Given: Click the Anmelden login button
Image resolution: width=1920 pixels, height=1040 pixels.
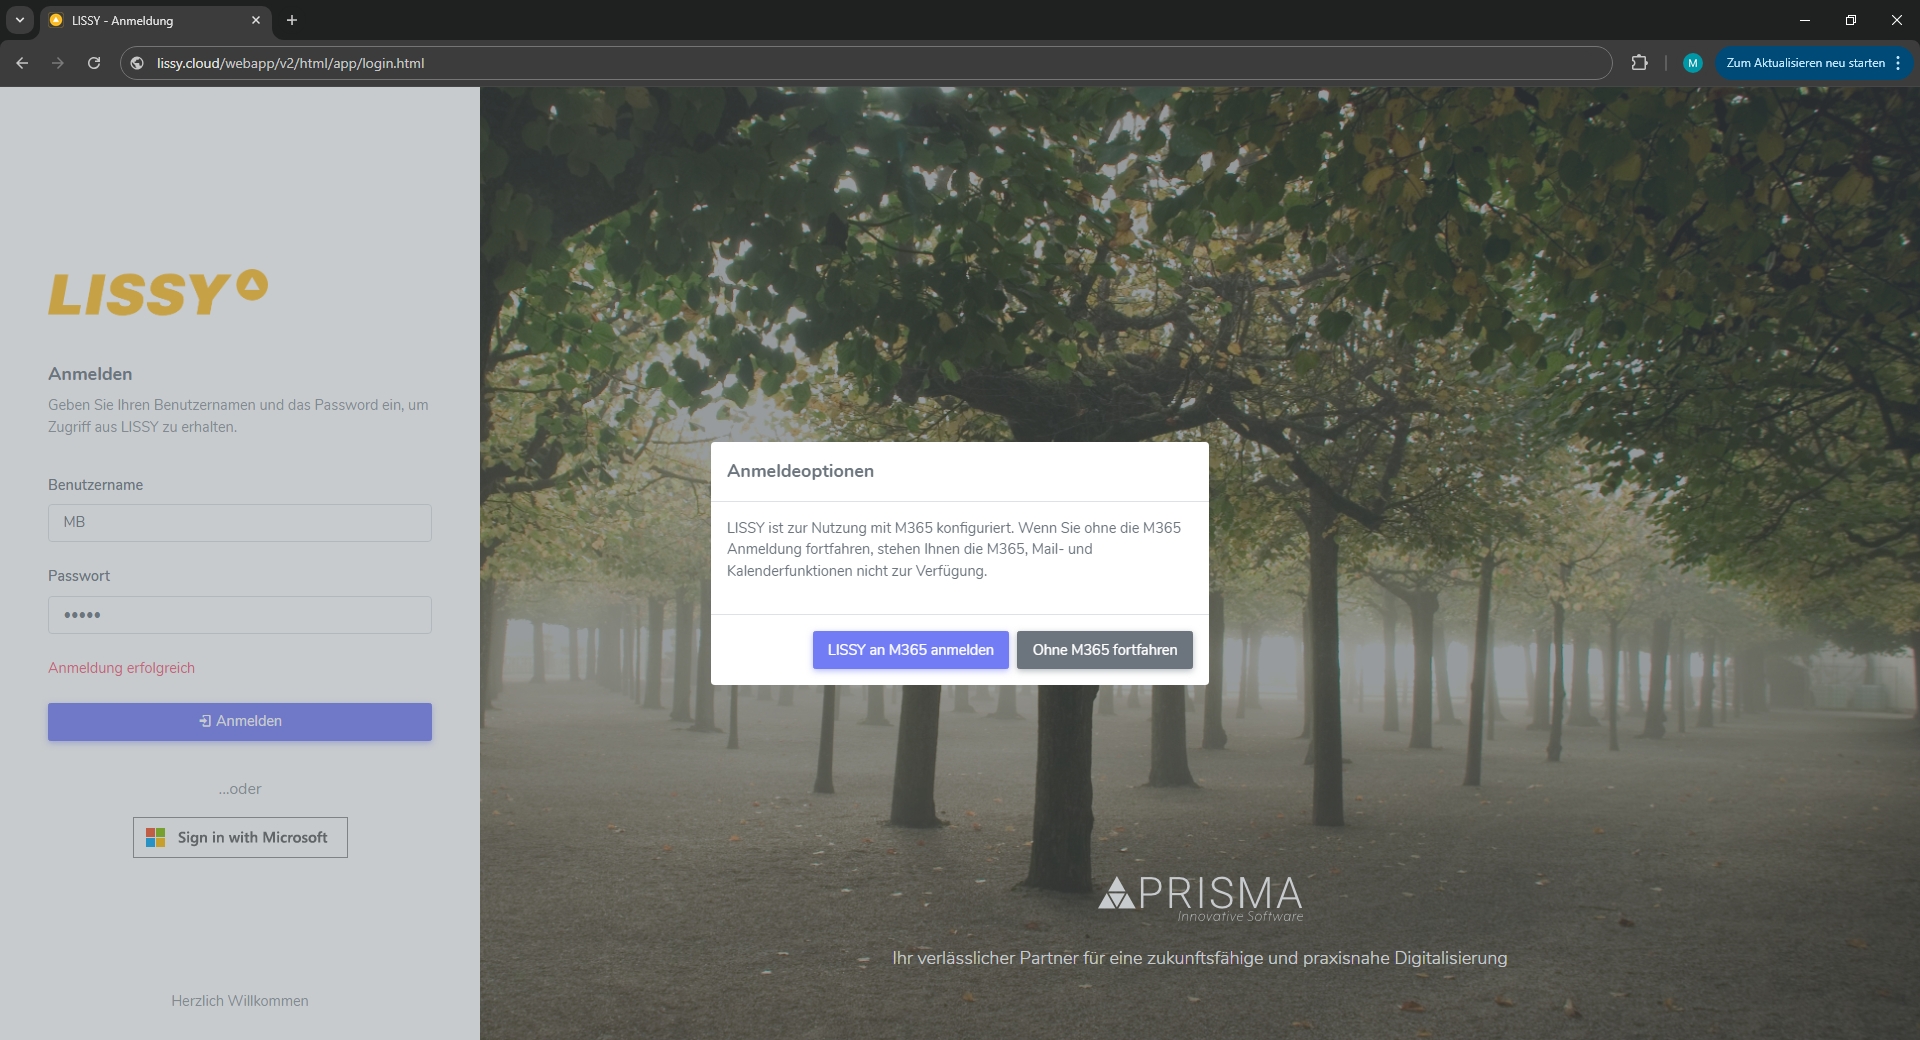Looking at the screenshot, I should 240,722.
